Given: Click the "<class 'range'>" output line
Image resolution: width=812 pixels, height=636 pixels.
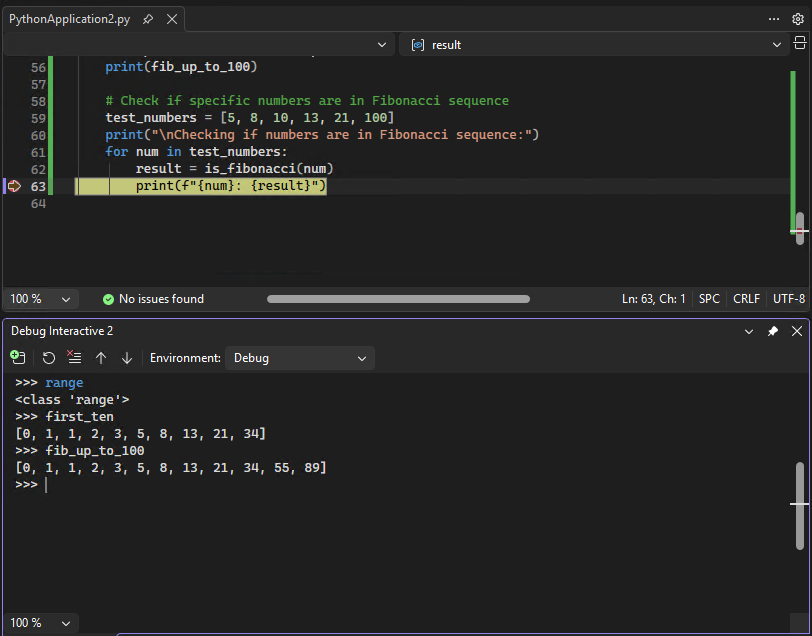Looking at the screenshot, I should pyautogui.click(x=72, y=399).
